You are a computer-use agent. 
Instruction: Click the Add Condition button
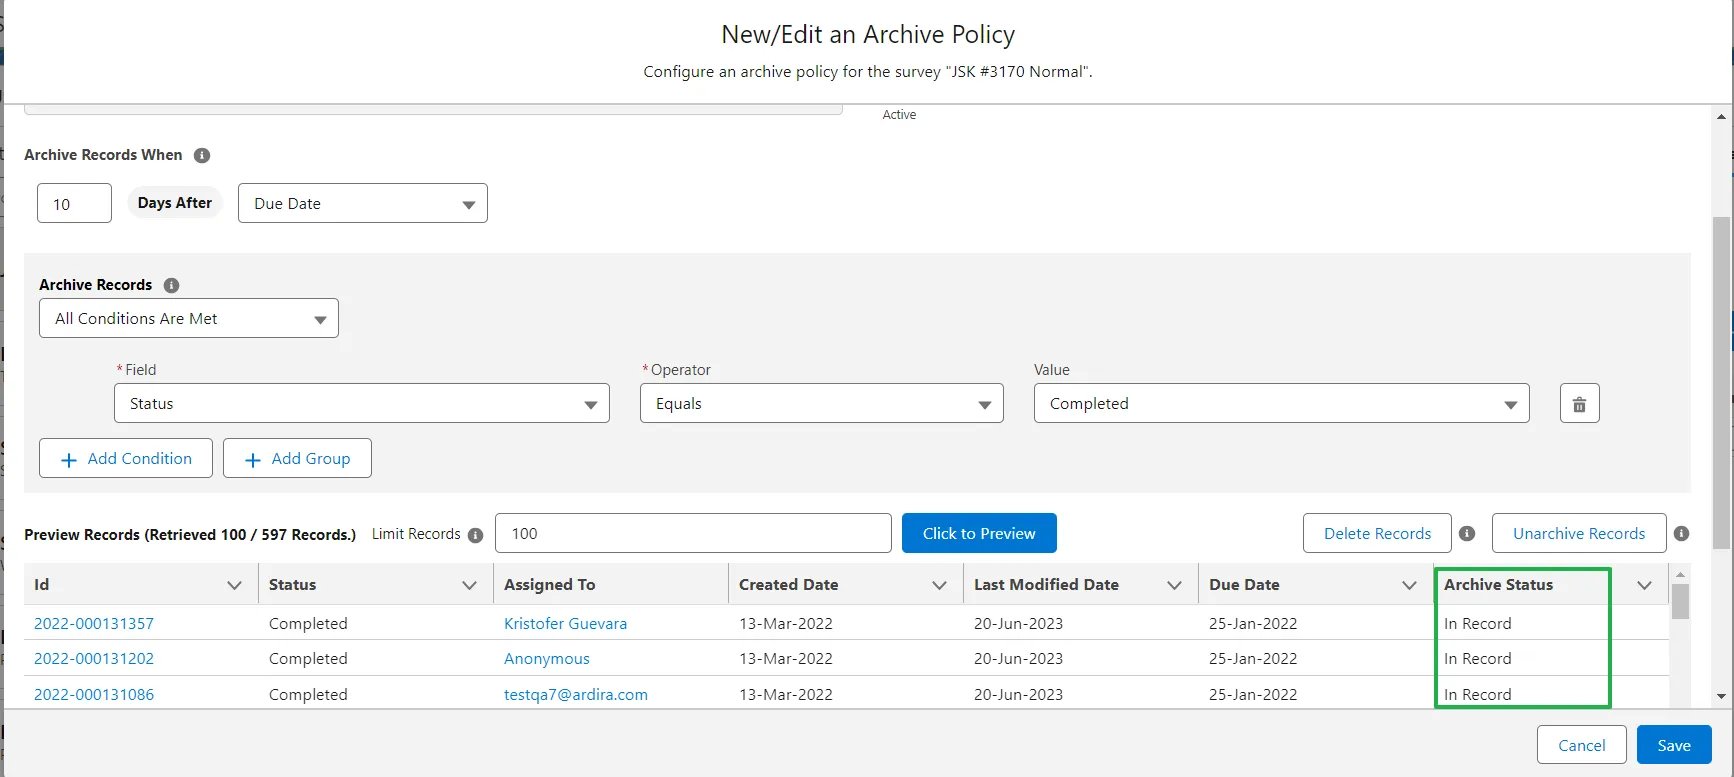pos(126,458)
